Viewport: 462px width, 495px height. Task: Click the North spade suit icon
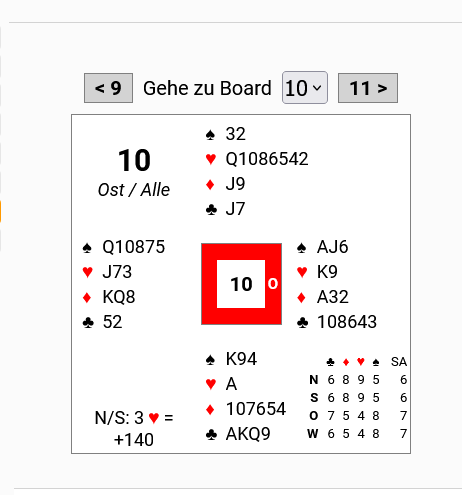[x=210, y=135]
